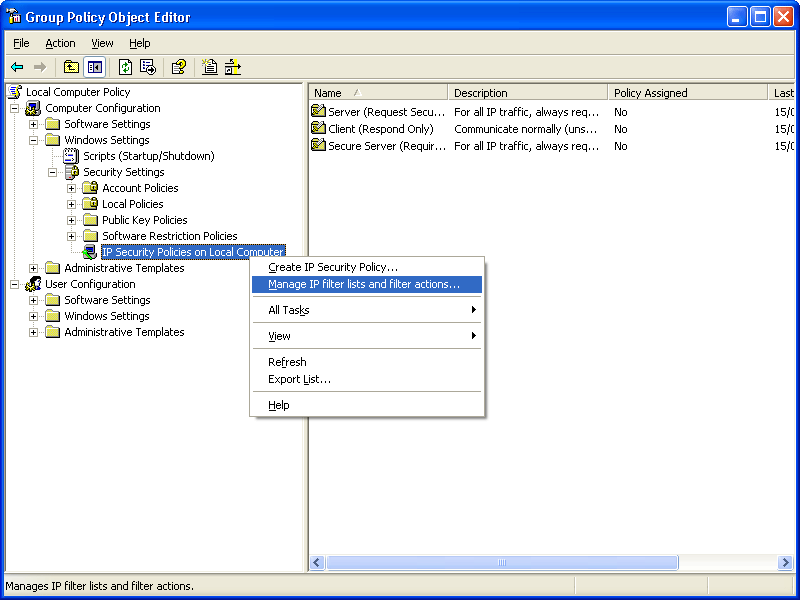
Task: Click the Forward arrow toolbar icon
Action: click(40, 67)
